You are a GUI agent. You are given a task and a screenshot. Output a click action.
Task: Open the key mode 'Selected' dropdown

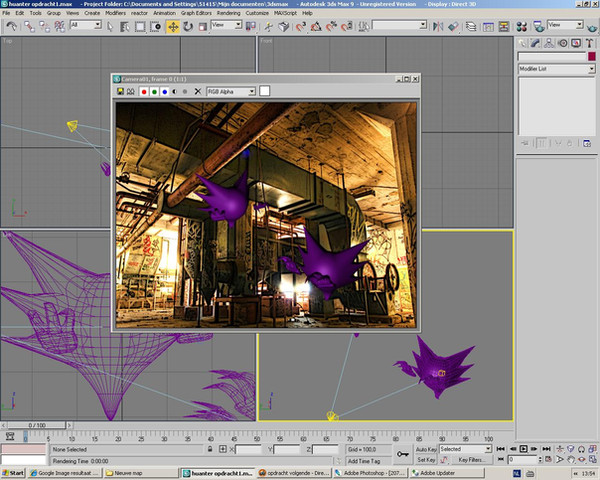pyautogui.click(x=465, y=449)
